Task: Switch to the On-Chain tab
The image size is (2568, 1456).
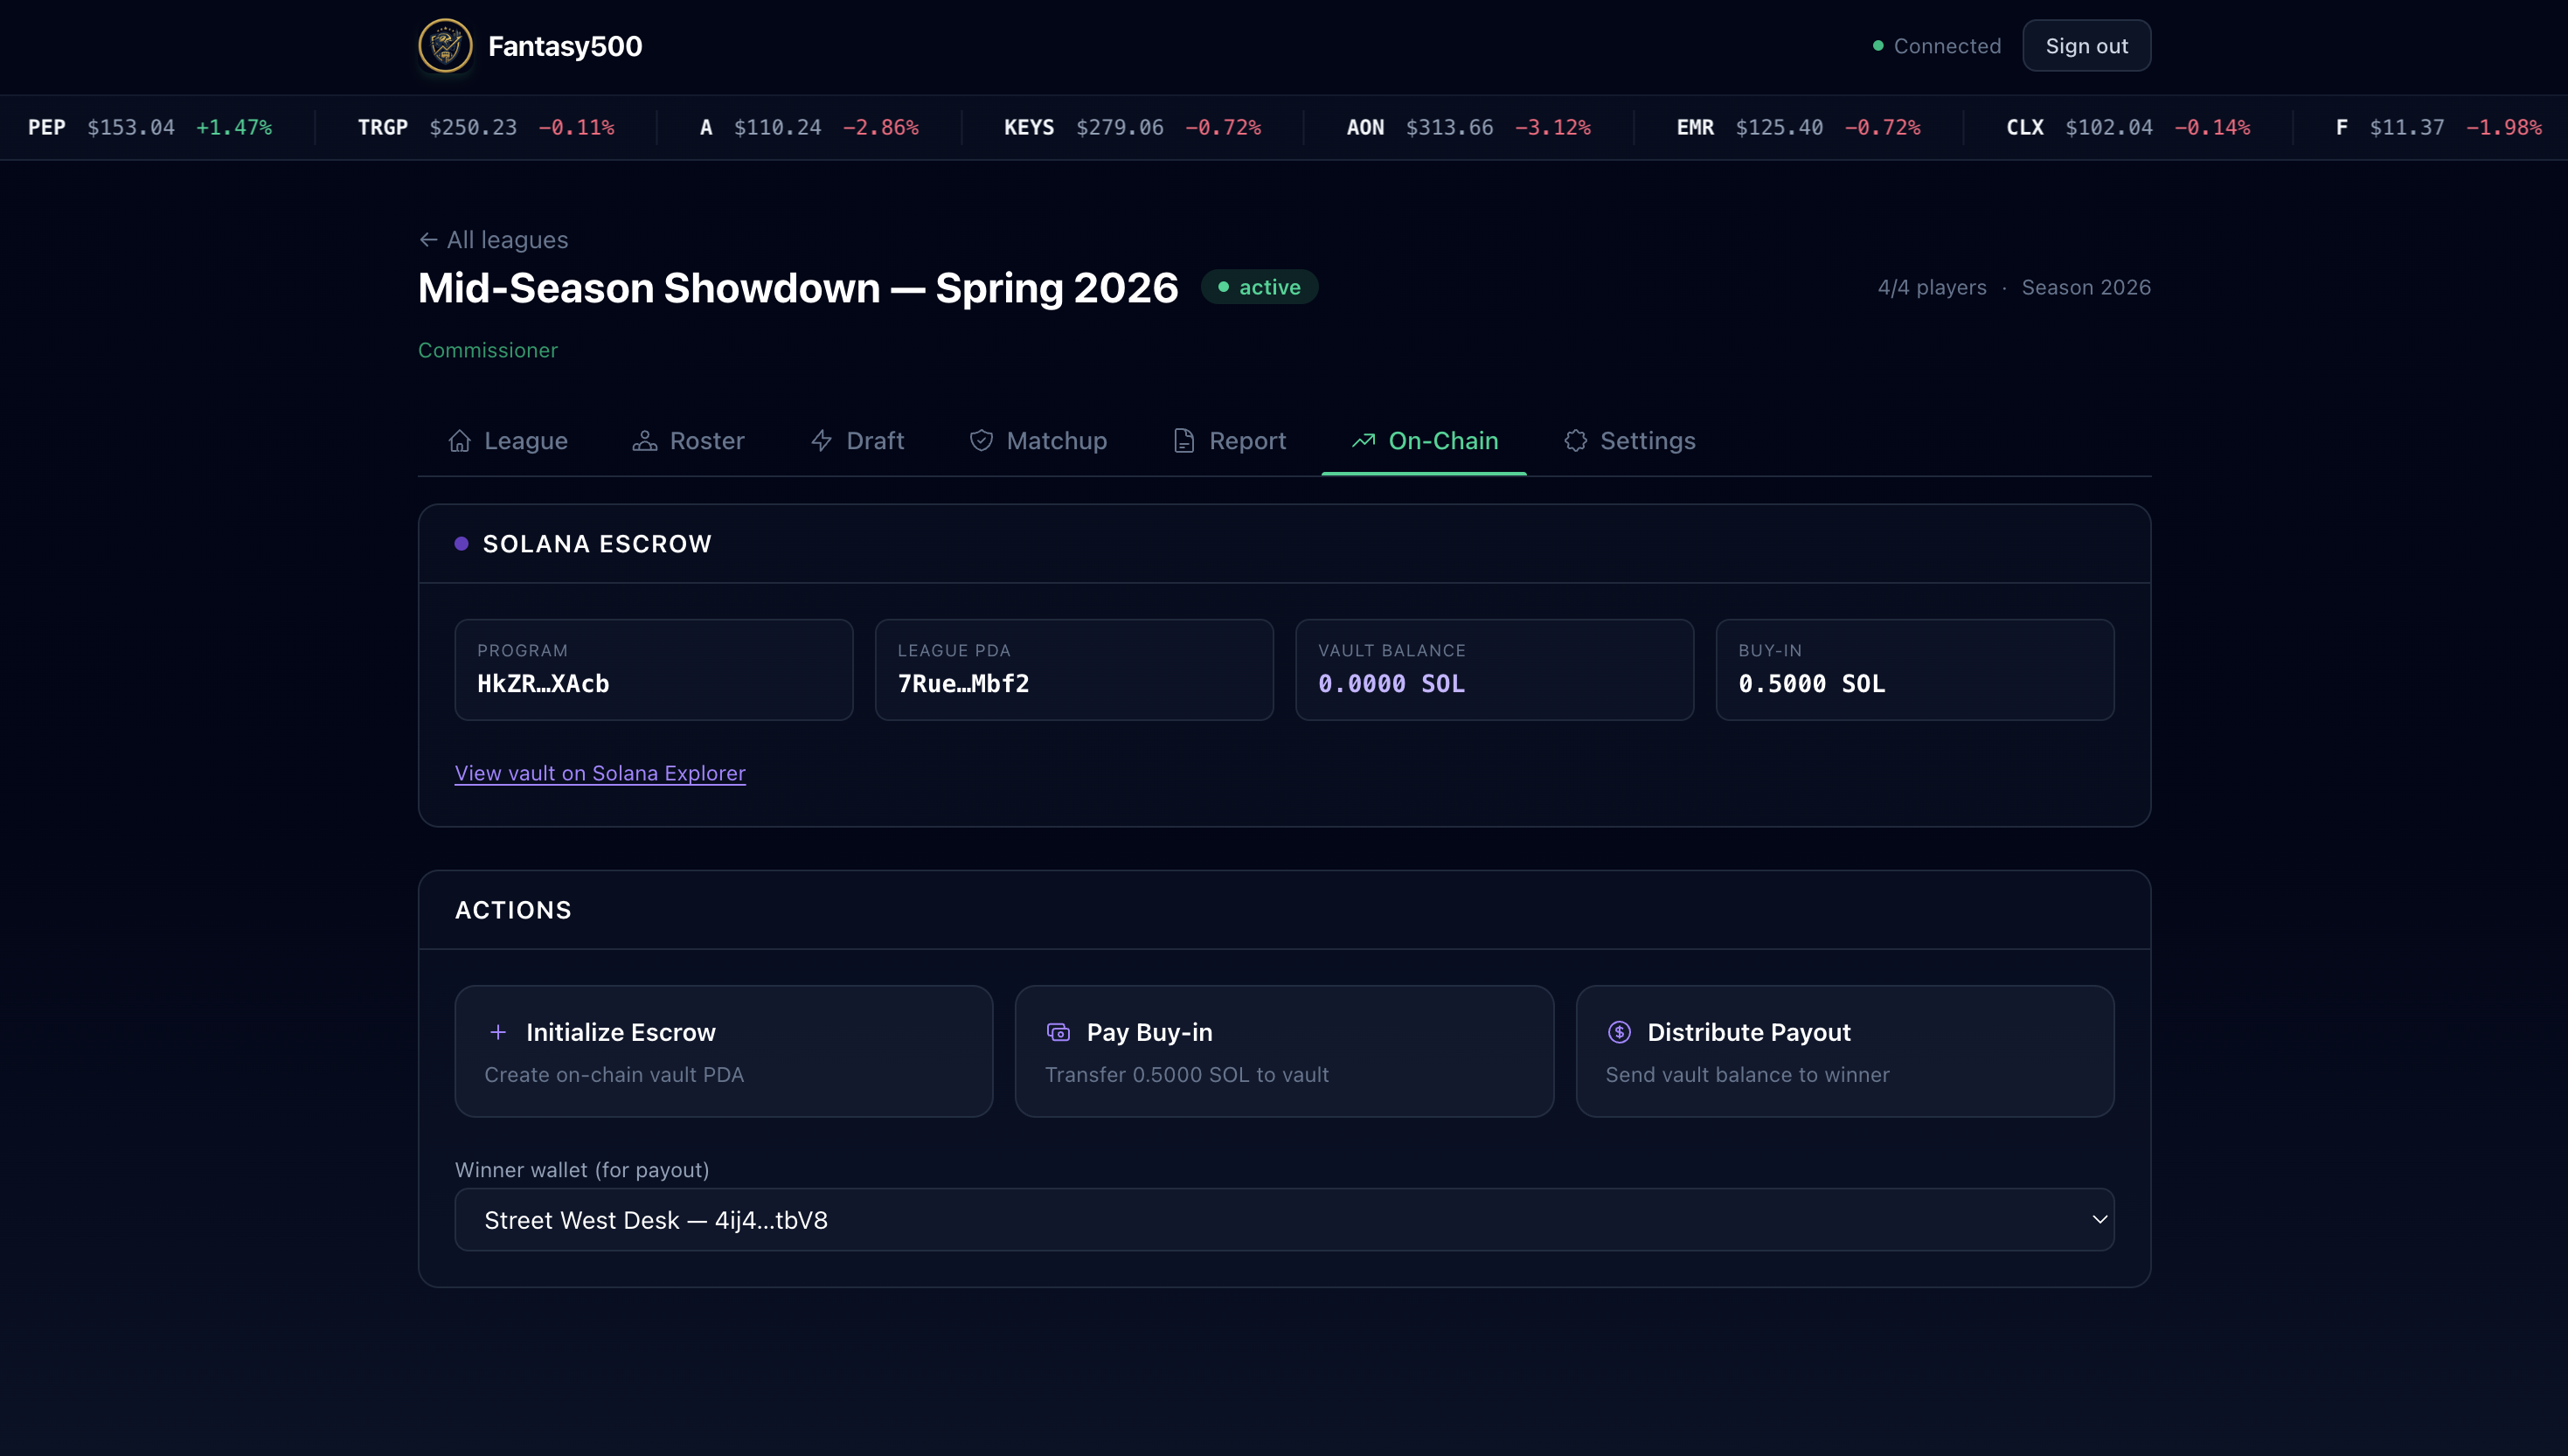Action: pyautogui.click(x=1424, y=441)
